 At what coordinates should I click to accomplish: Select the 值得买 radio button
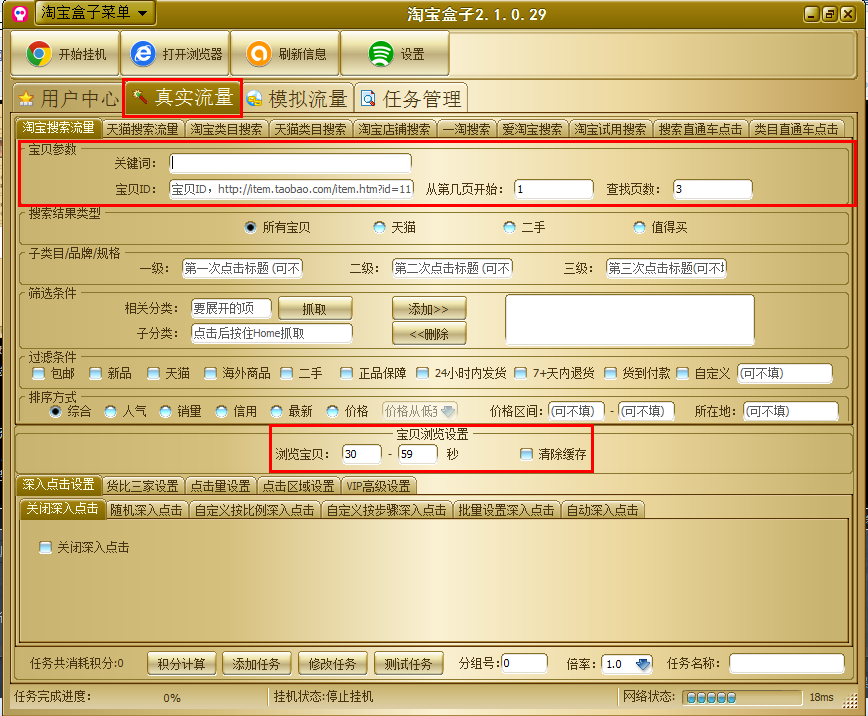(639, 227)
